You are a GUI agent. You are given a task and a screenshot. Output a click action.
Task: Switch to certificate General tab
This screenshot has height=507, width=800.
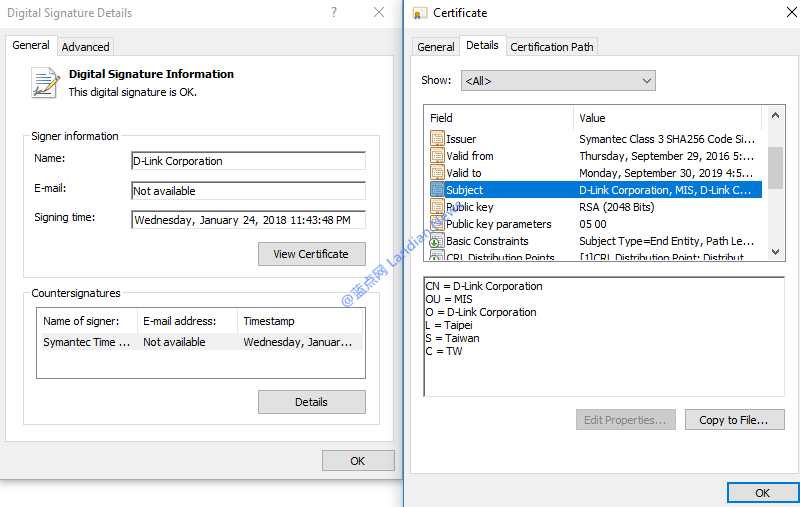pos(436,47)
